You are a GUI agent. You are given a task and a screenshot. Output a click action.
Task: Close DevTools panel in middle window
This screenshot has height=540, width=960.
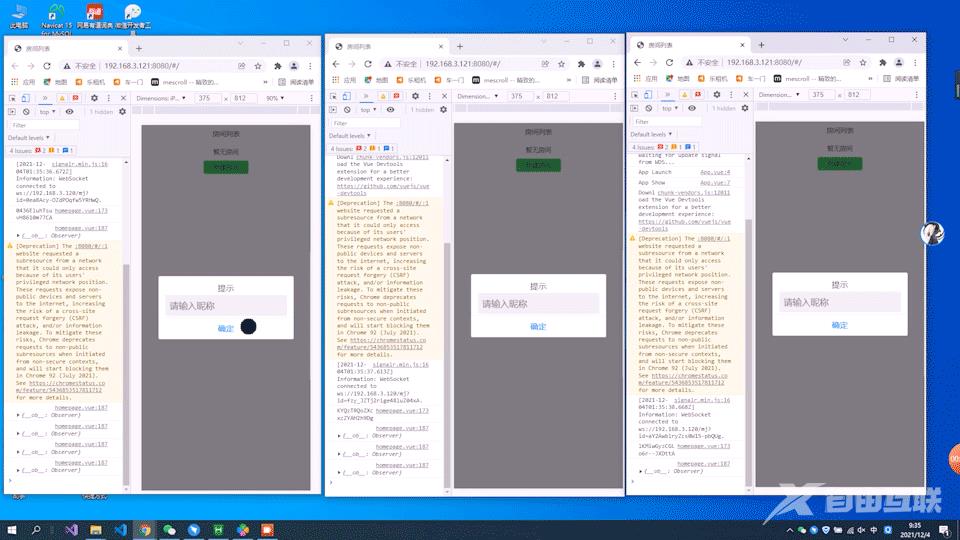click(x=444, y=96)
